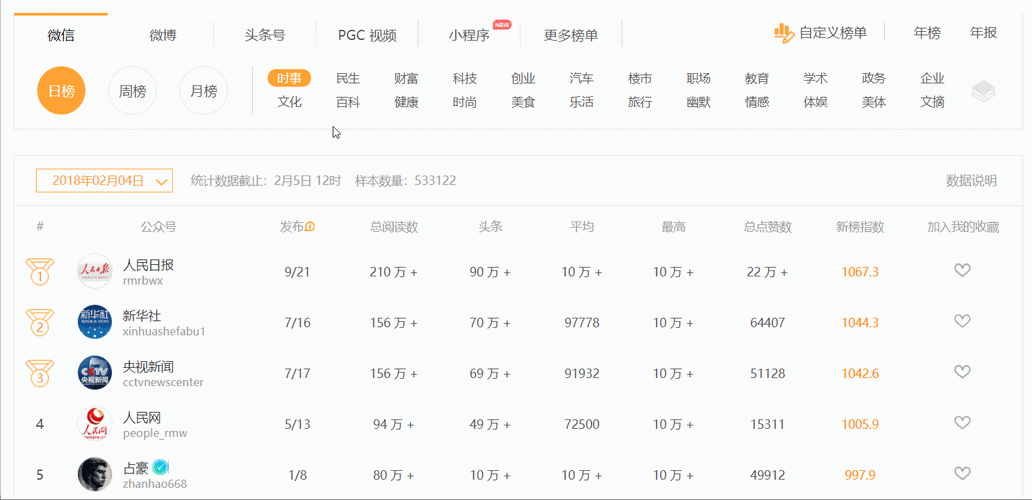The width and height of the screenshot is (1032, 500).
Task: Click the 人民网 account avatar
Action: click(x=95, y=423)
